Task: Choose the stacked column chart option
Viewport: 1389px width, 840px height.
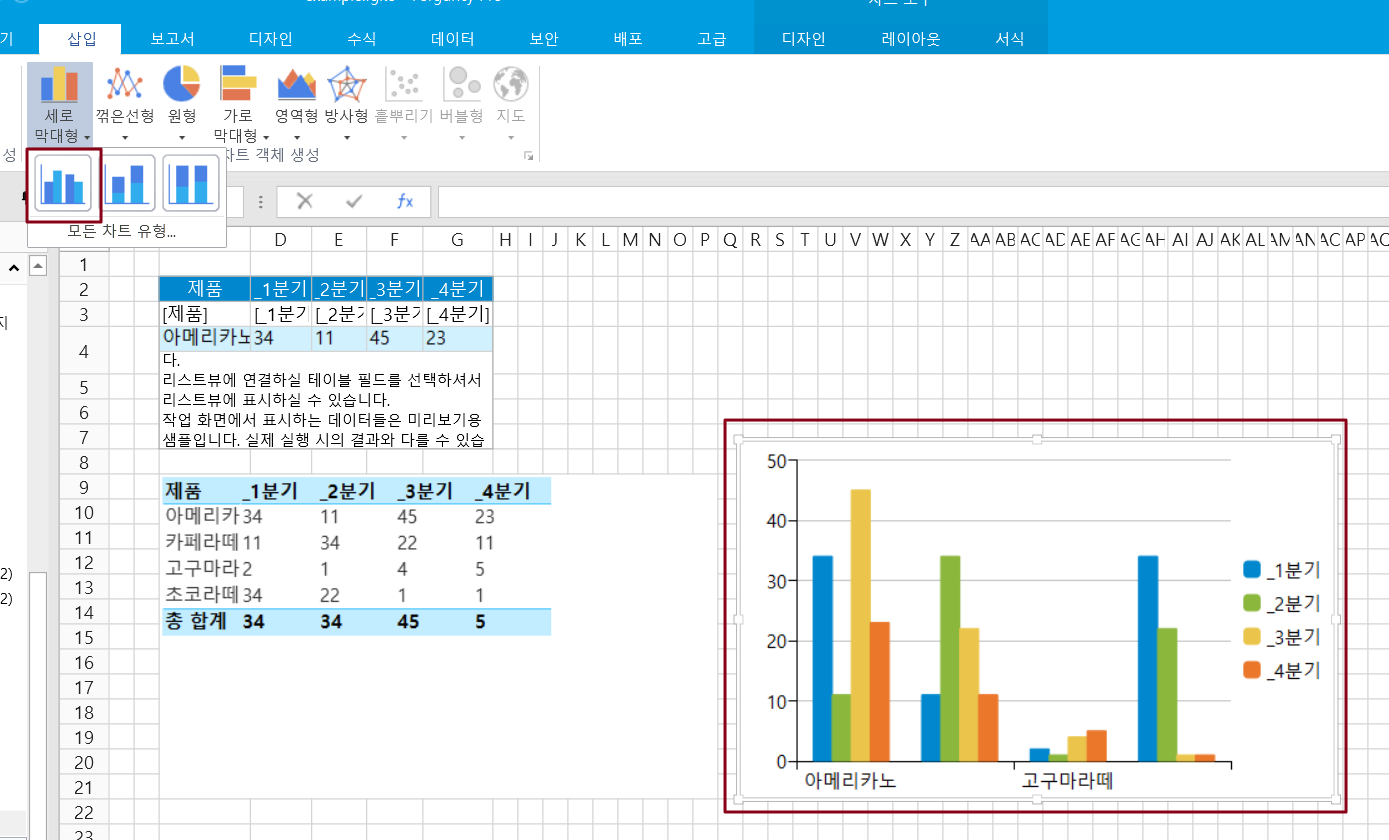Action: point(129,184)
